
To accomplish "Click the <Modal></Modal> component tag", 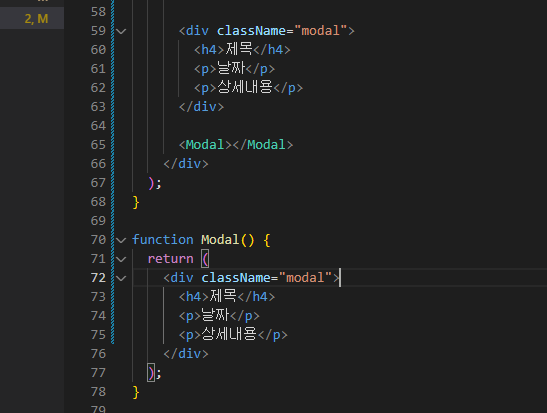I will click(x=236, y=145).
